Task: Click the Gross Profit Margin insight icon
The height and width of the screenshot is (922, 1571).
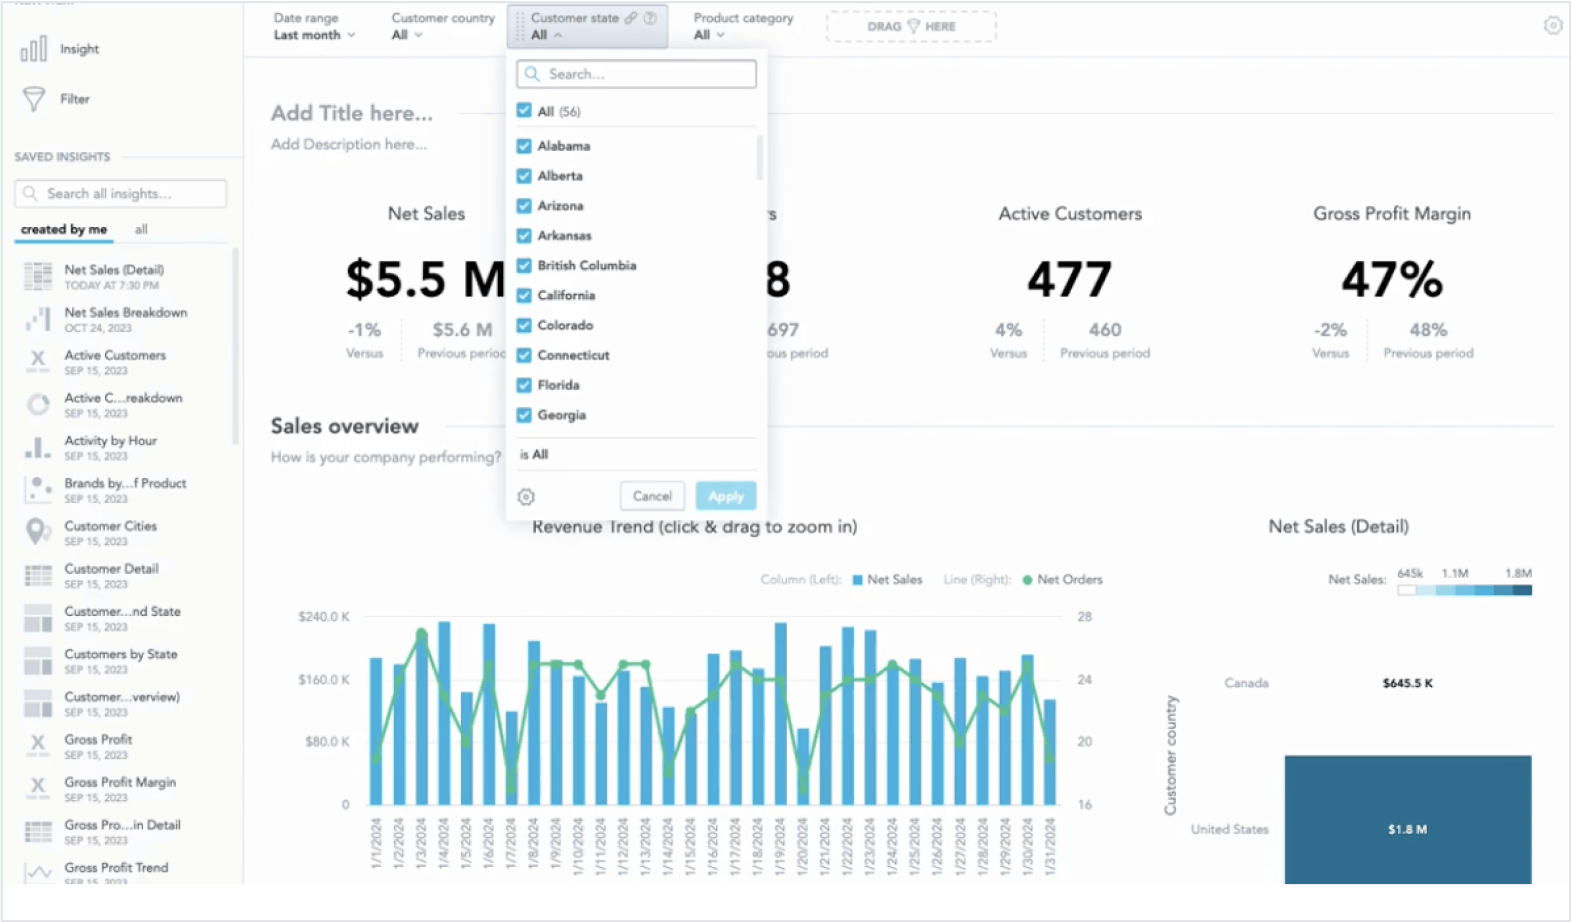Action: pos(38,789)
